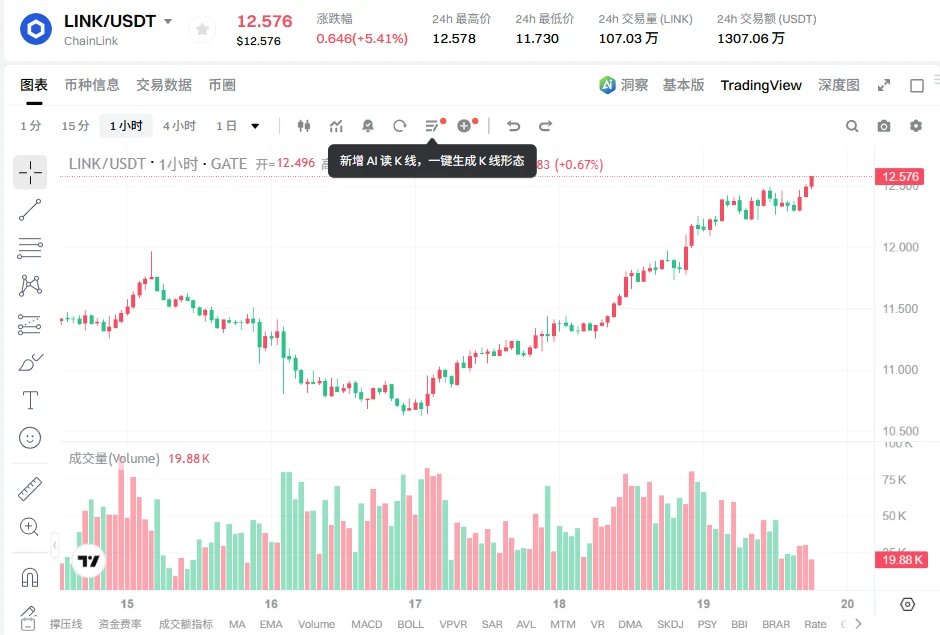Screen dimensions: 940x635
Task: Toggle the 资金费率 indicator
Action: [120, 624]
